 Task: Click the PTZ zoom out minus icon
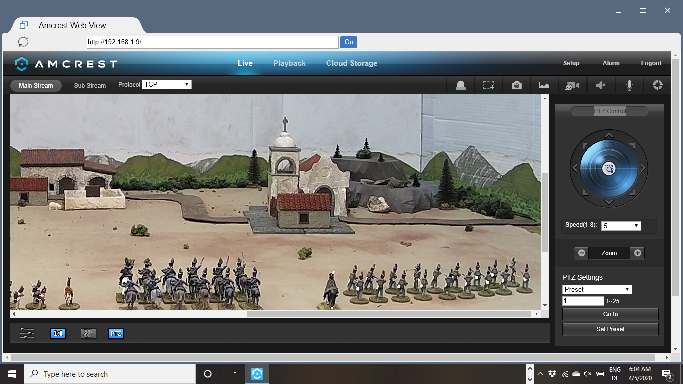[582, 253]
